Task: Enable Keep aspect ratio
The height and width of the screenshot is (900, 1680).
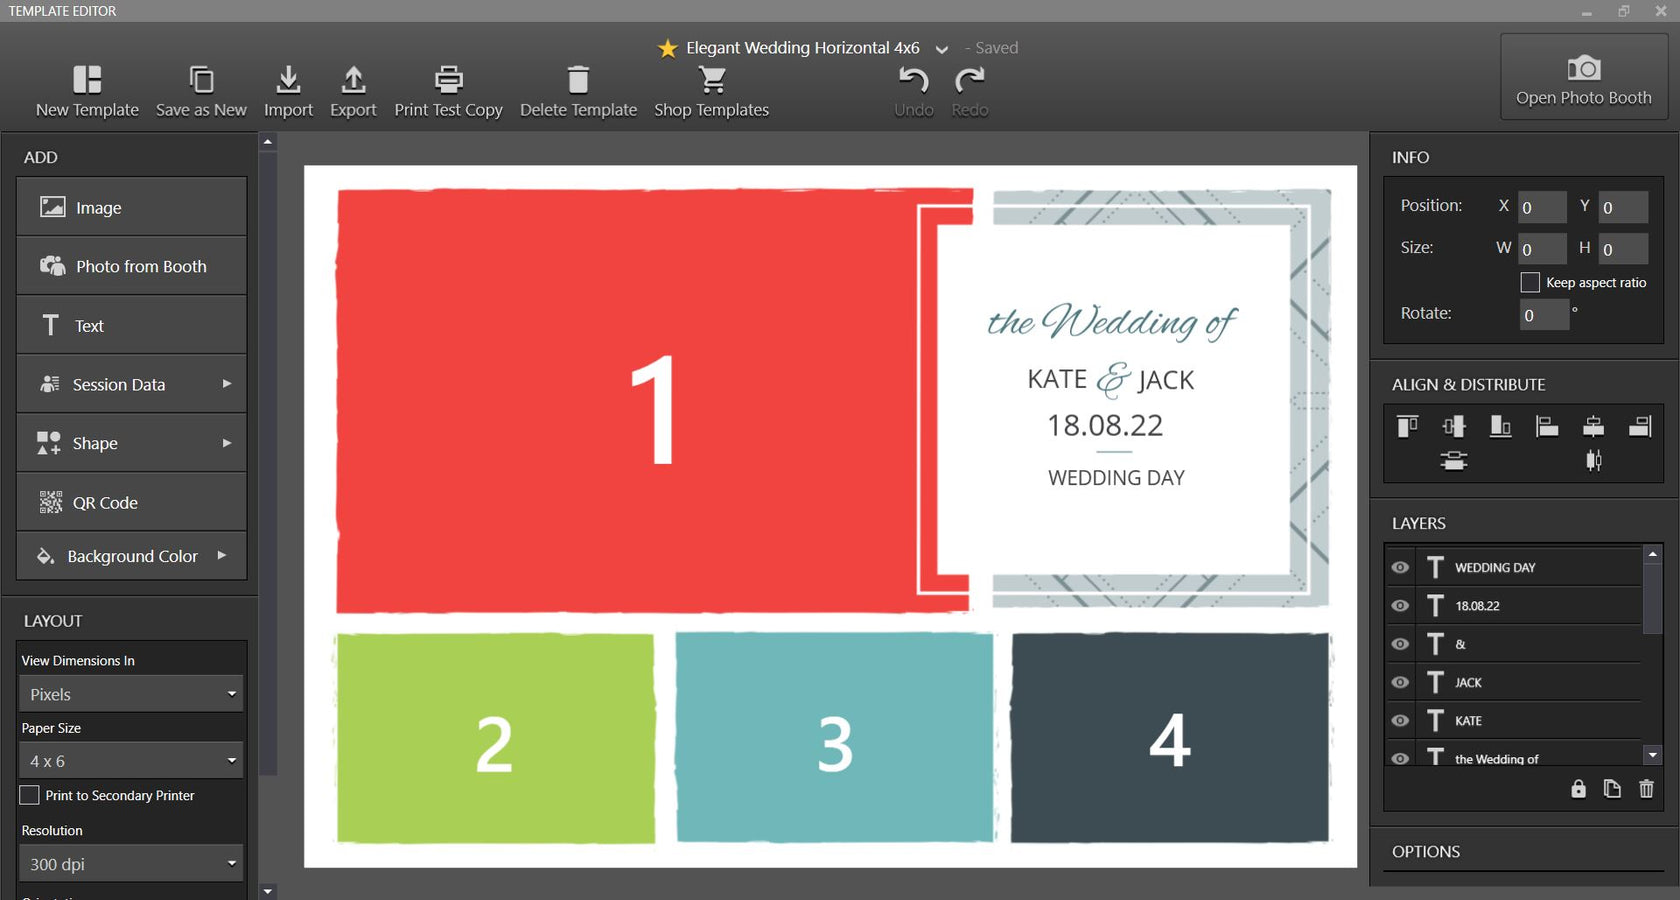Action: (x=1529, y=282)
